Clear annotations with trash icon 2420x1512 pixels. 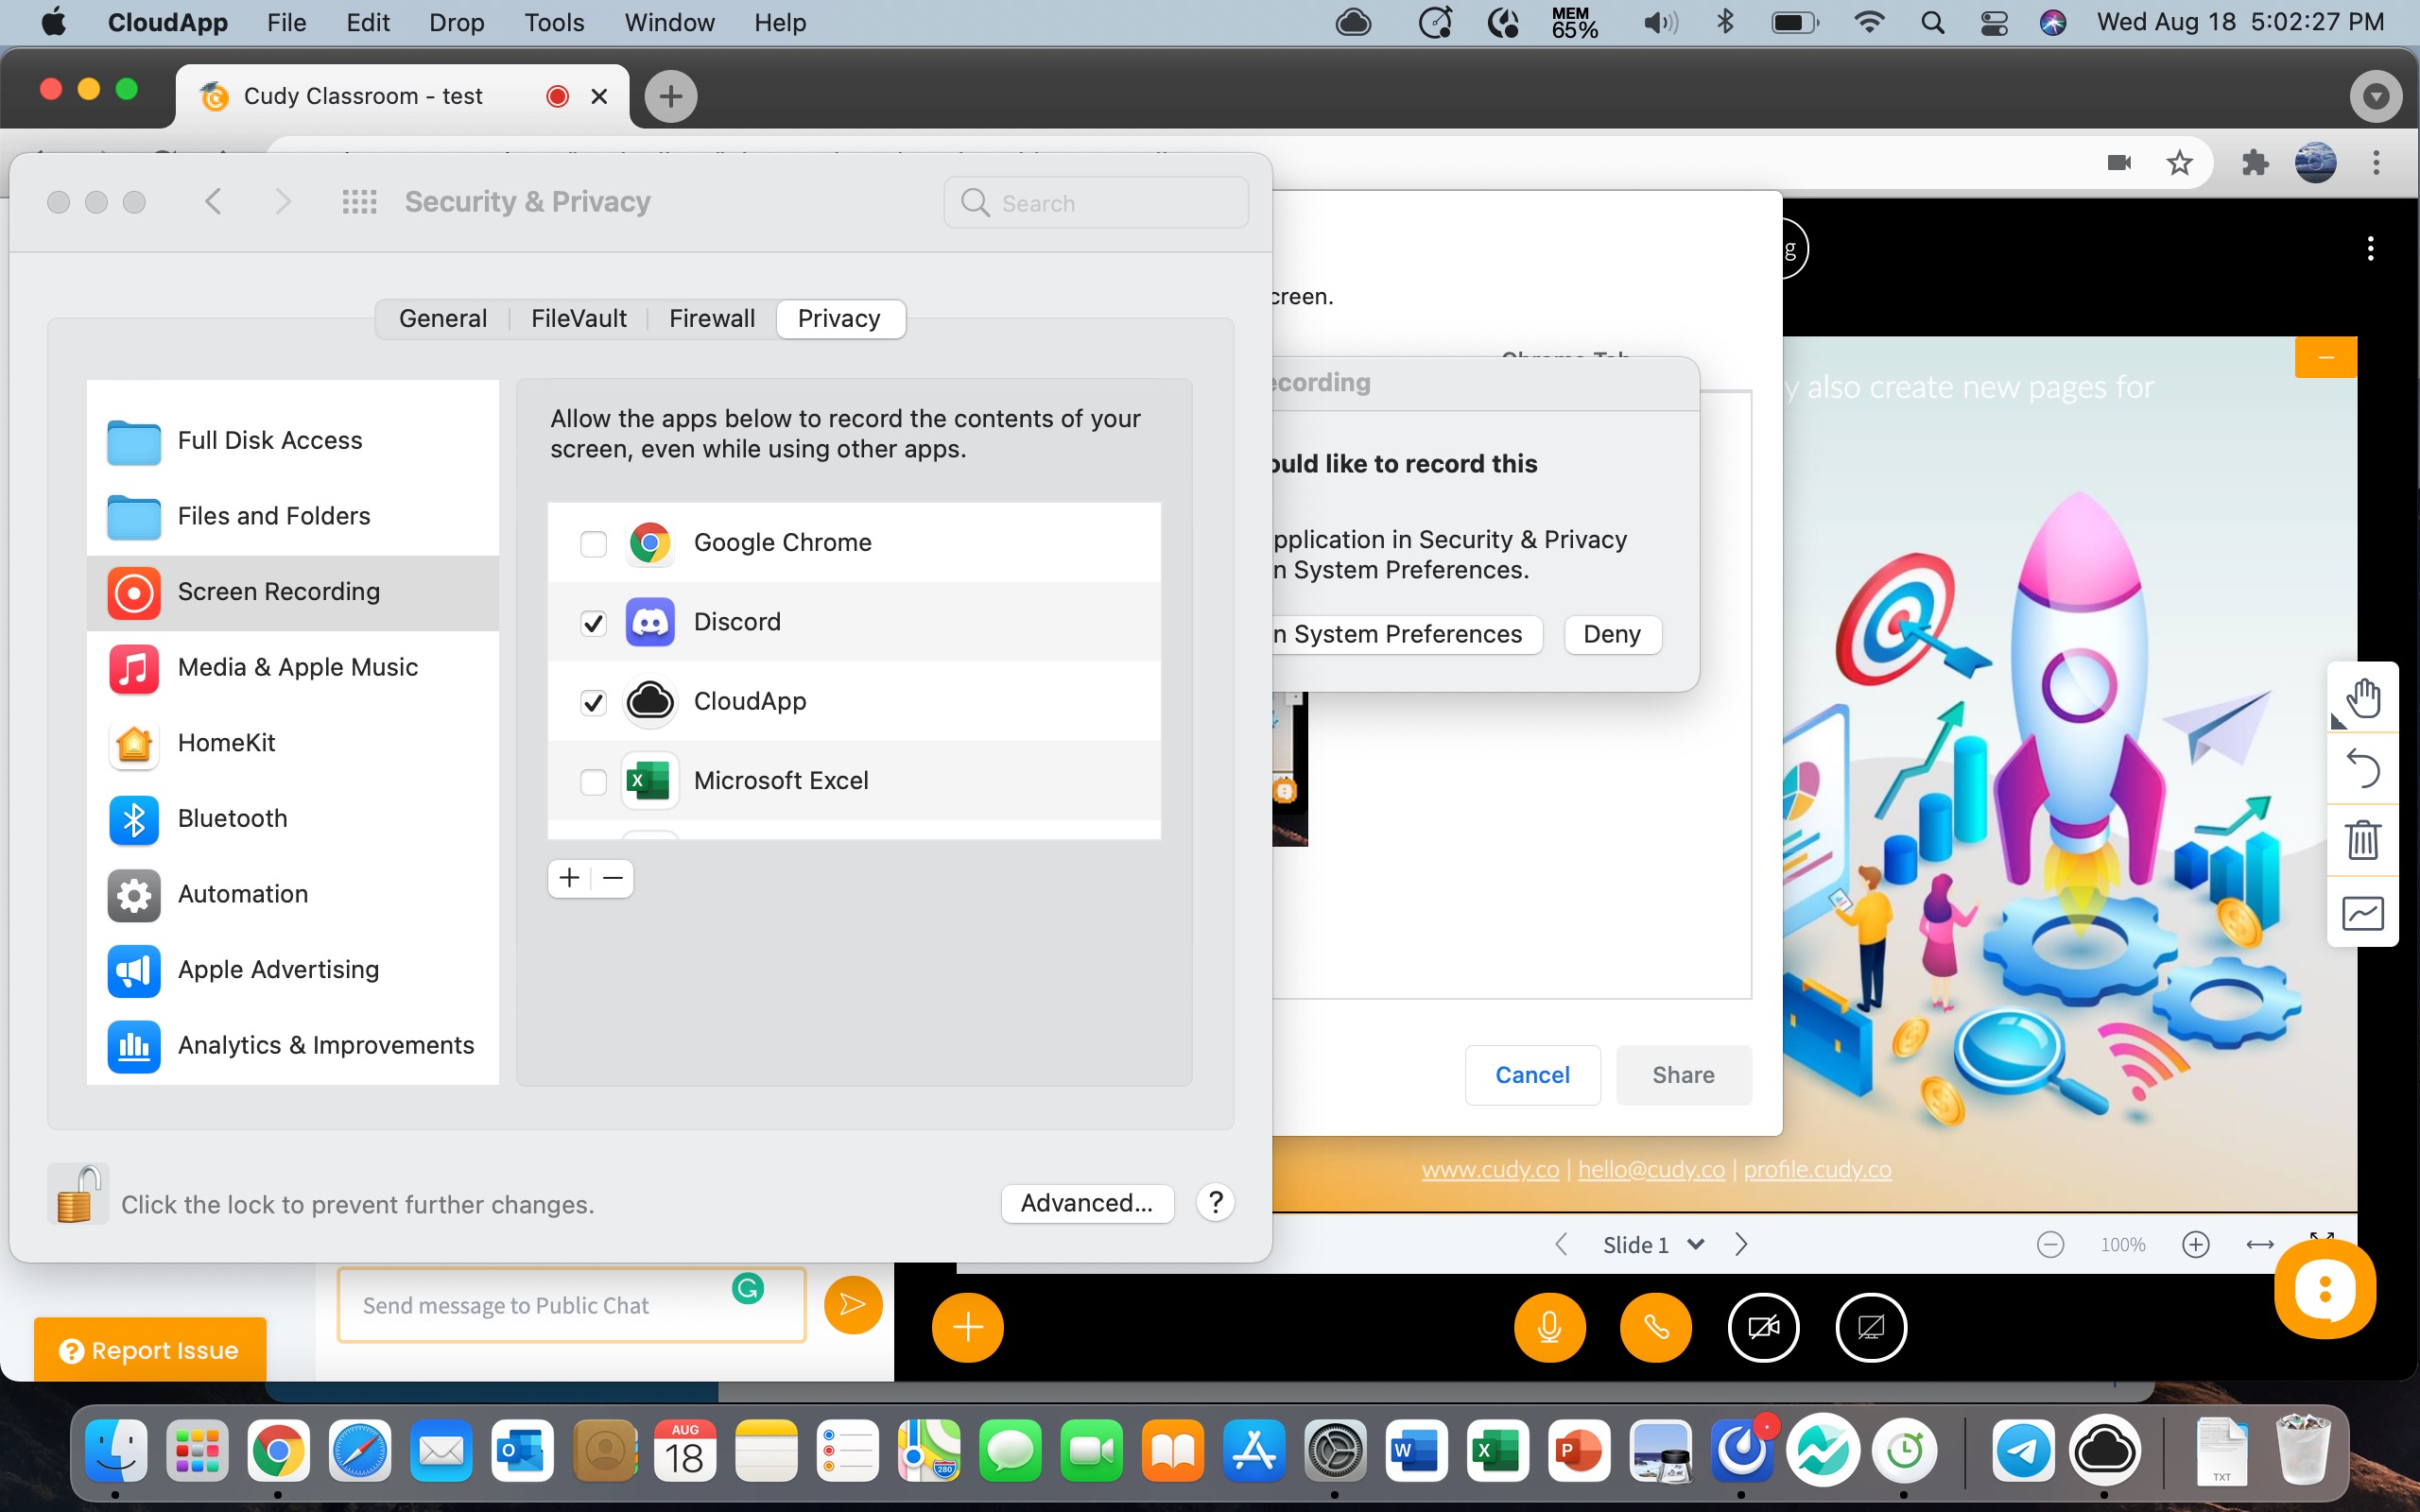(2362, 840)
